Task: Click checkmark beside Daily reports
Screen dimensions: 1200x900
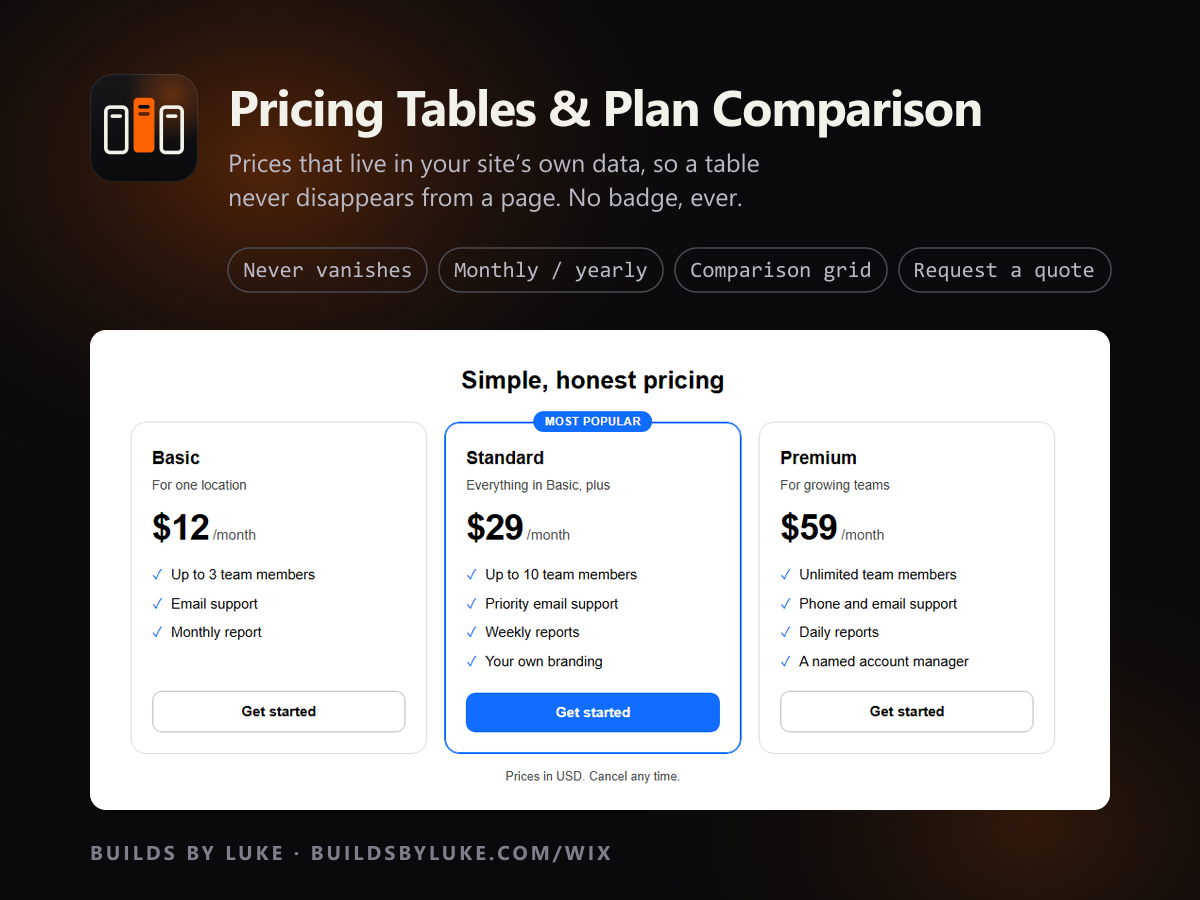Action: click(785, 633)
